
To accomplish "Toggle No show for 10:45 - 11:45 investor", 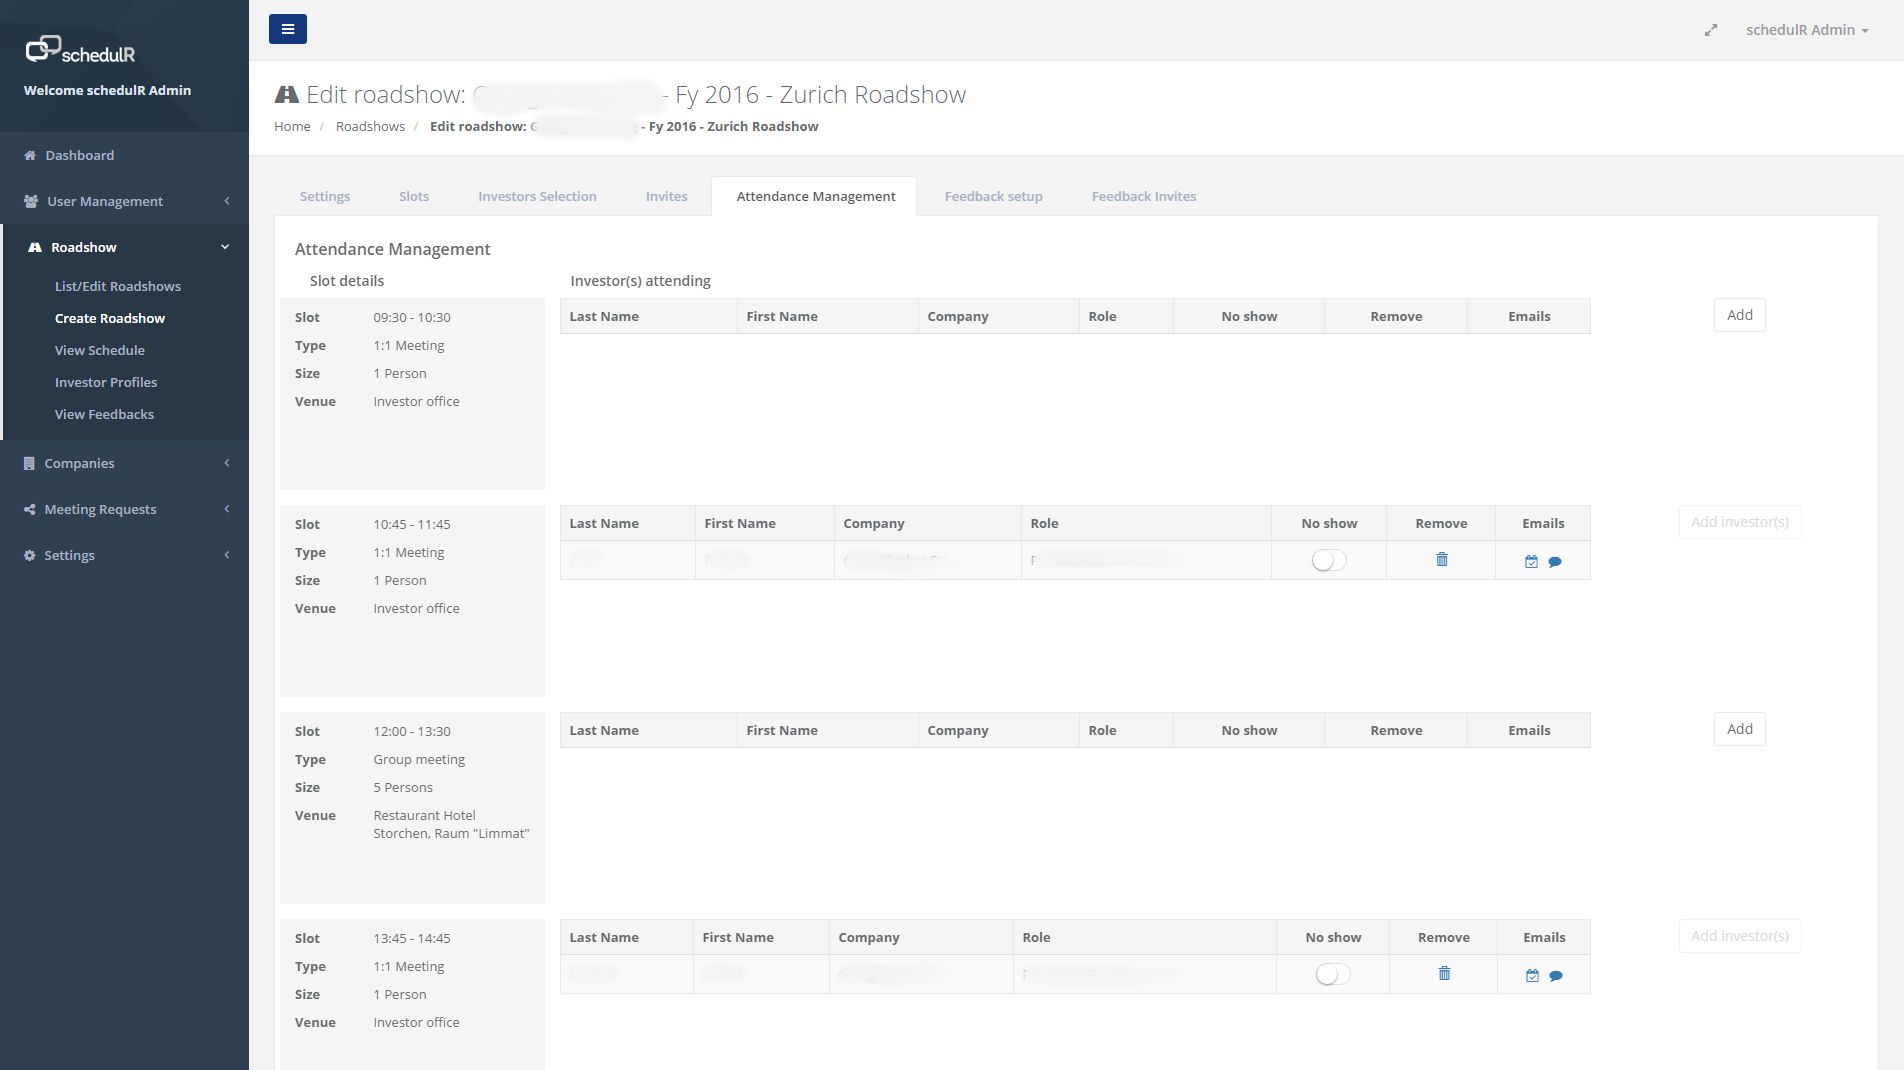I will pyautogui.click(x=1329, y=560).
